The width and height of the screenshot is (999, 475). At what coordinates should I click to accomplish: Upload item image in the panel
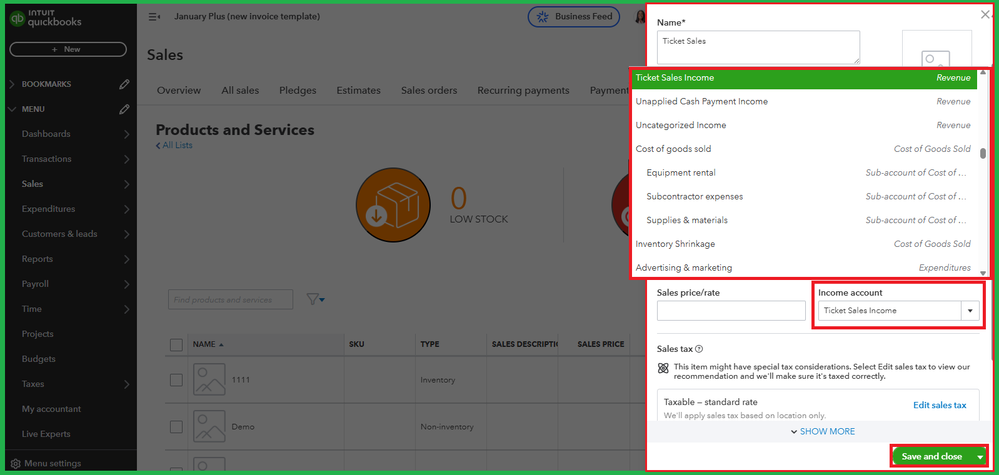click(x=937, y=48)
